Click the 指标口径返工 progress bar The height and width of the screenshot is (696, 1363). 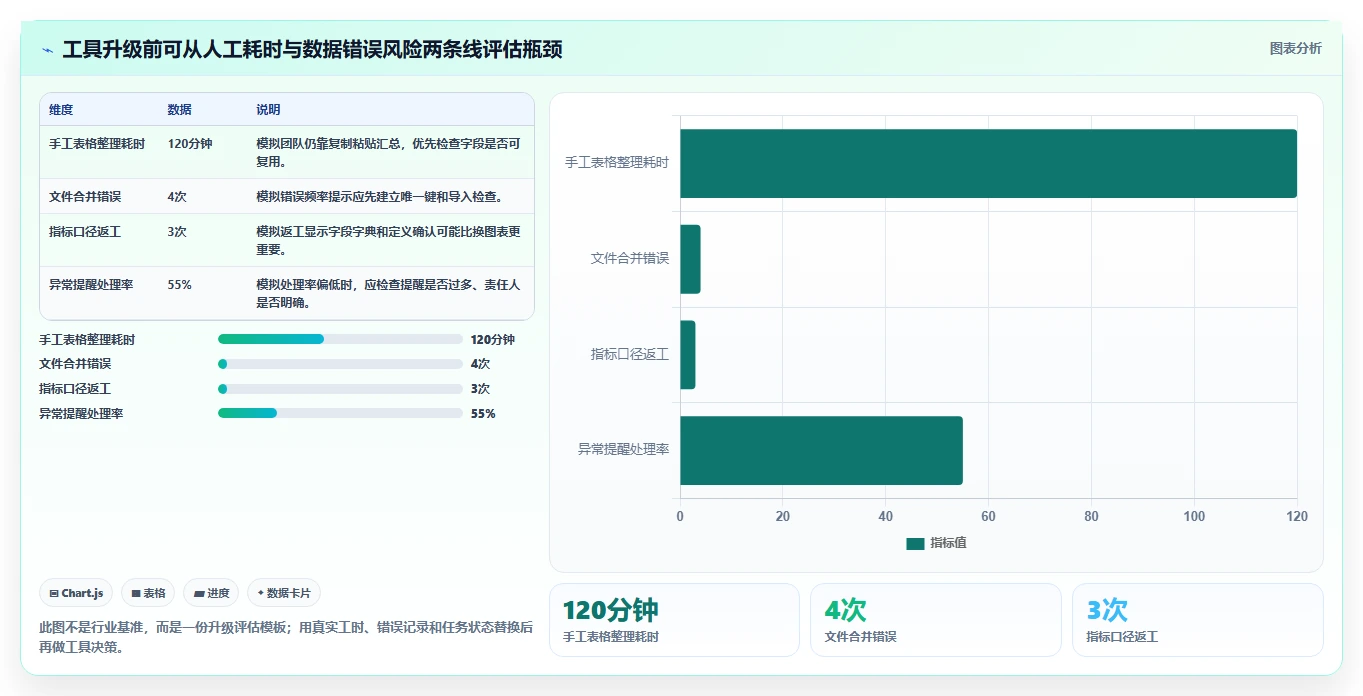(x=340, y=389)
